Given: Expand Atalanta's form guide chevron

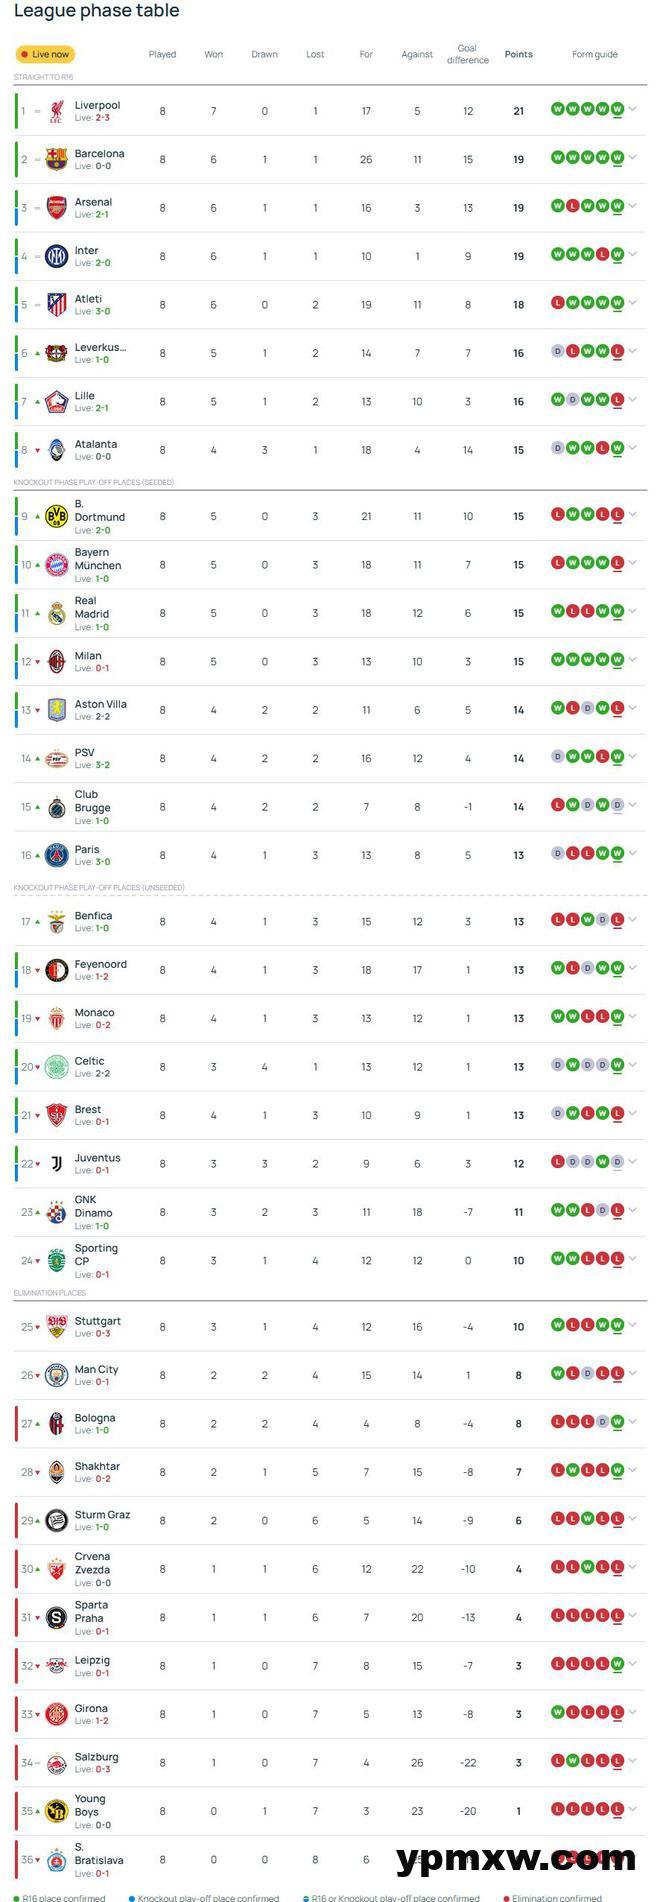Looking at the screenshot, I should pos(633,449).
